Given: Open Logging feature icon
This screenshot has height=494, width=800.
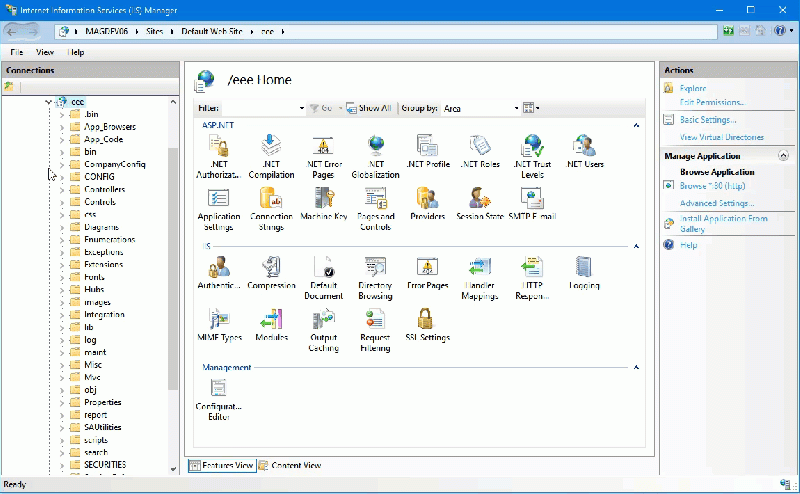Looking at the screenshot, I should coord(585,273).
